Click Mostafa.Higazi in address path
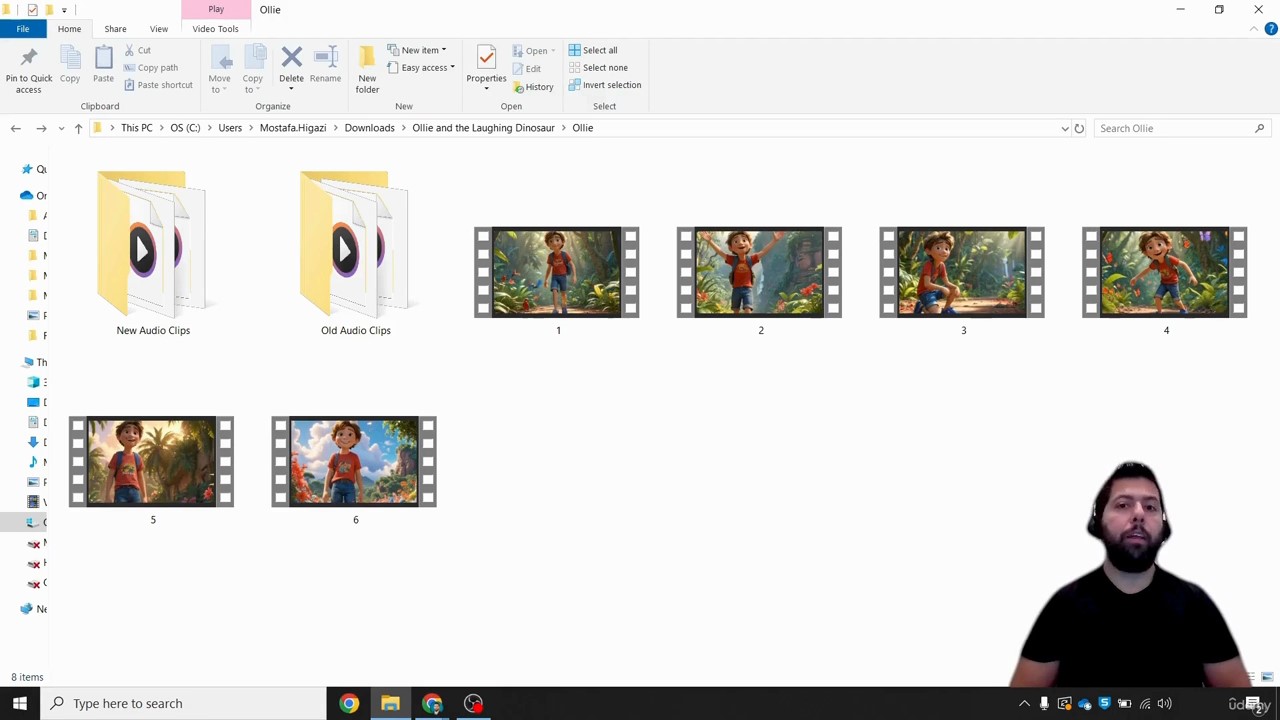1280x720 pixels. pyautogui.click(x=293, y=128)
